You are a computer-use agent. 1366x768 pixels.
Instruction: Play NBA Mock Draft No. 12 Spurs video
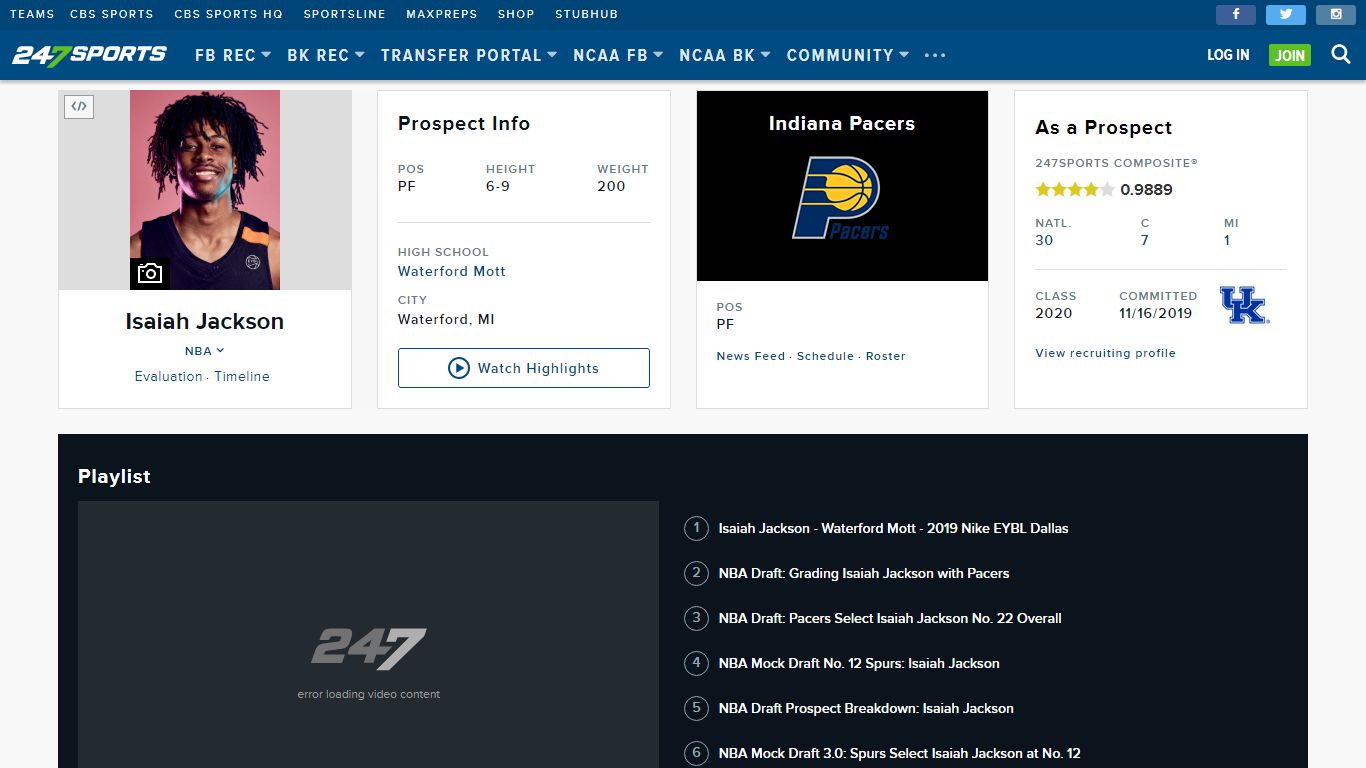coord(859,663)
